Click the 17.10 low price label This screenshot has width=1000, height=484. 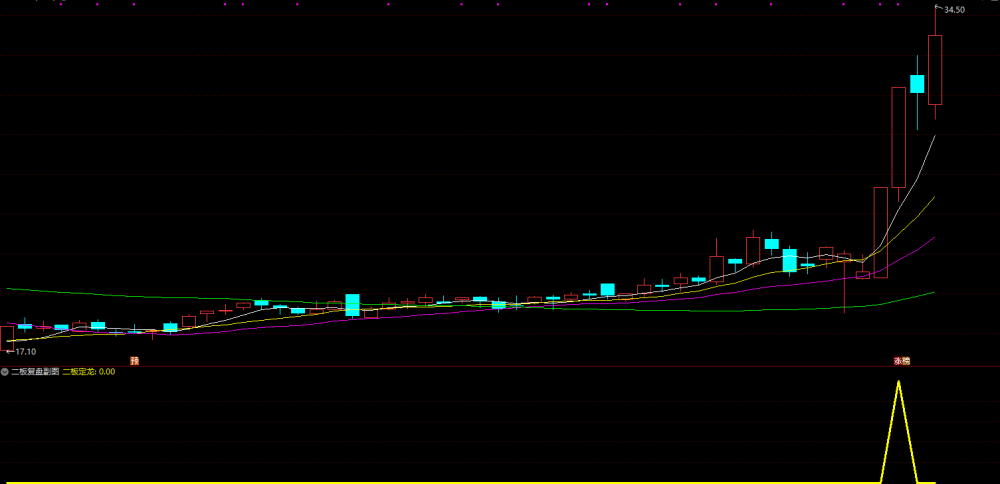click(x=26, y=351)
